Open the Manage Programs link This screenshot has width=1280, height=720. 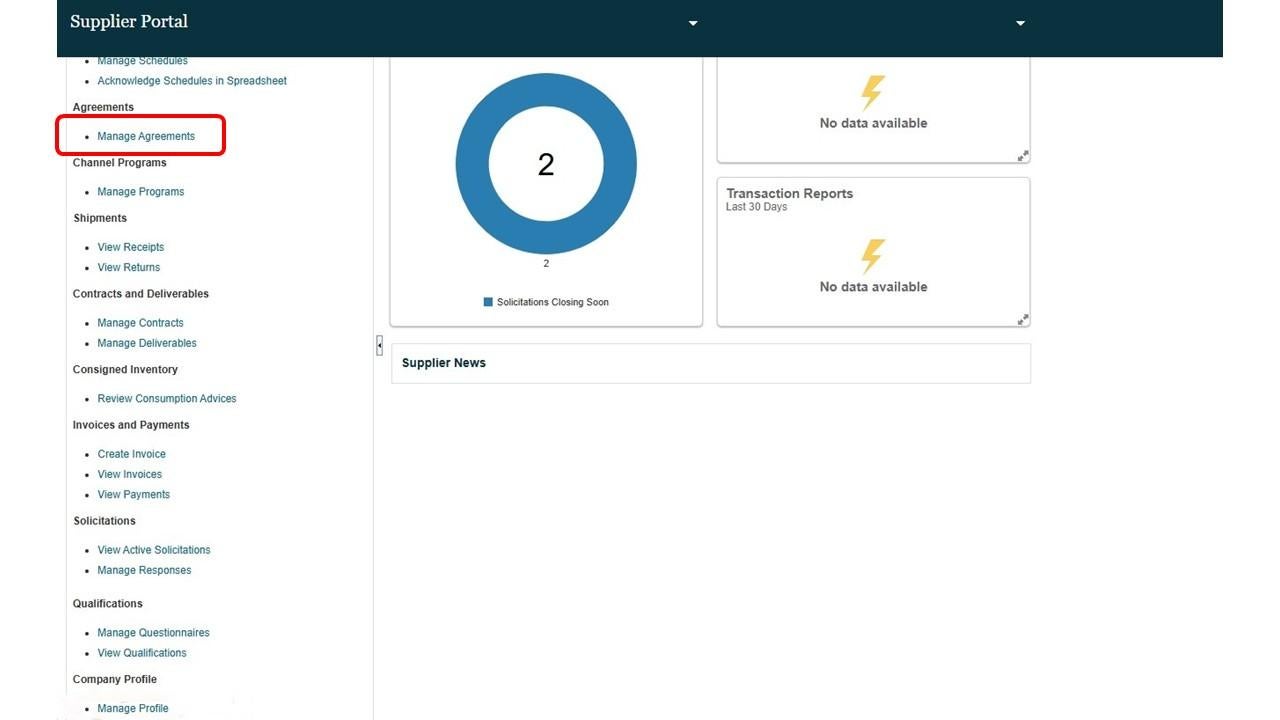pyautogui.click(x=141, y=192)
